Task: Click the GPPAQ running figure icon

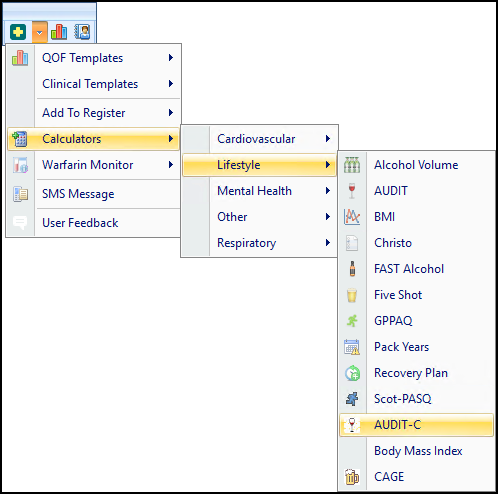Action: point(352,321)
